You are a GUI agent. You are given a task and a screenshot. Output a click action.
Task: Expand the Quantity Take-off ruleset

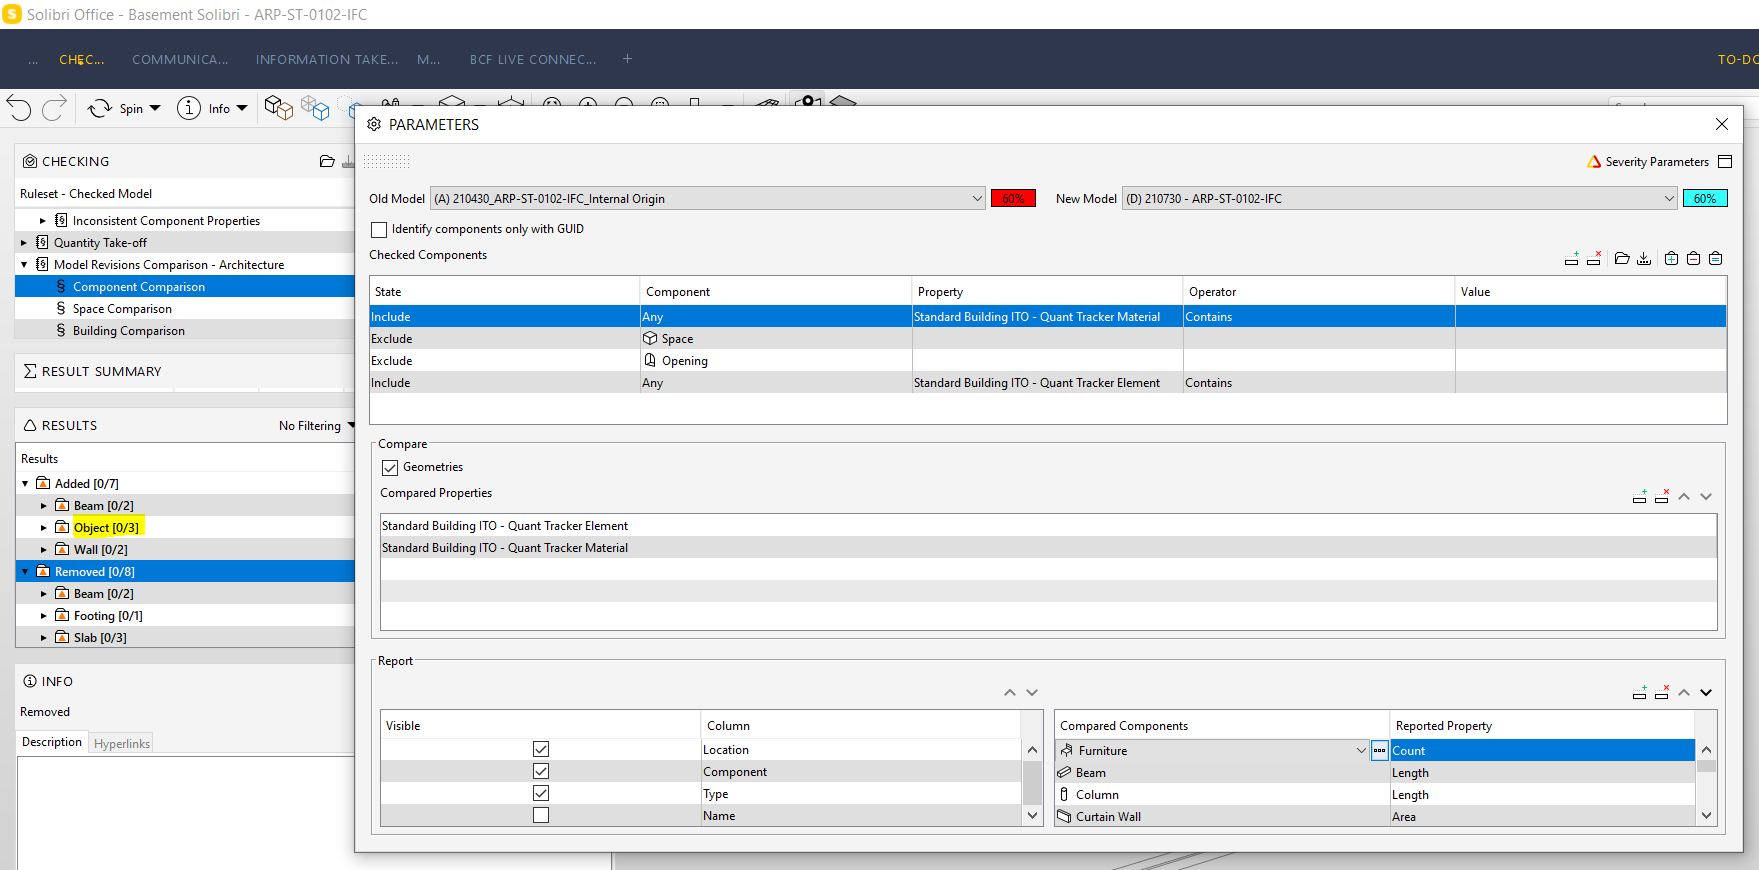click(x=24, y=242)
